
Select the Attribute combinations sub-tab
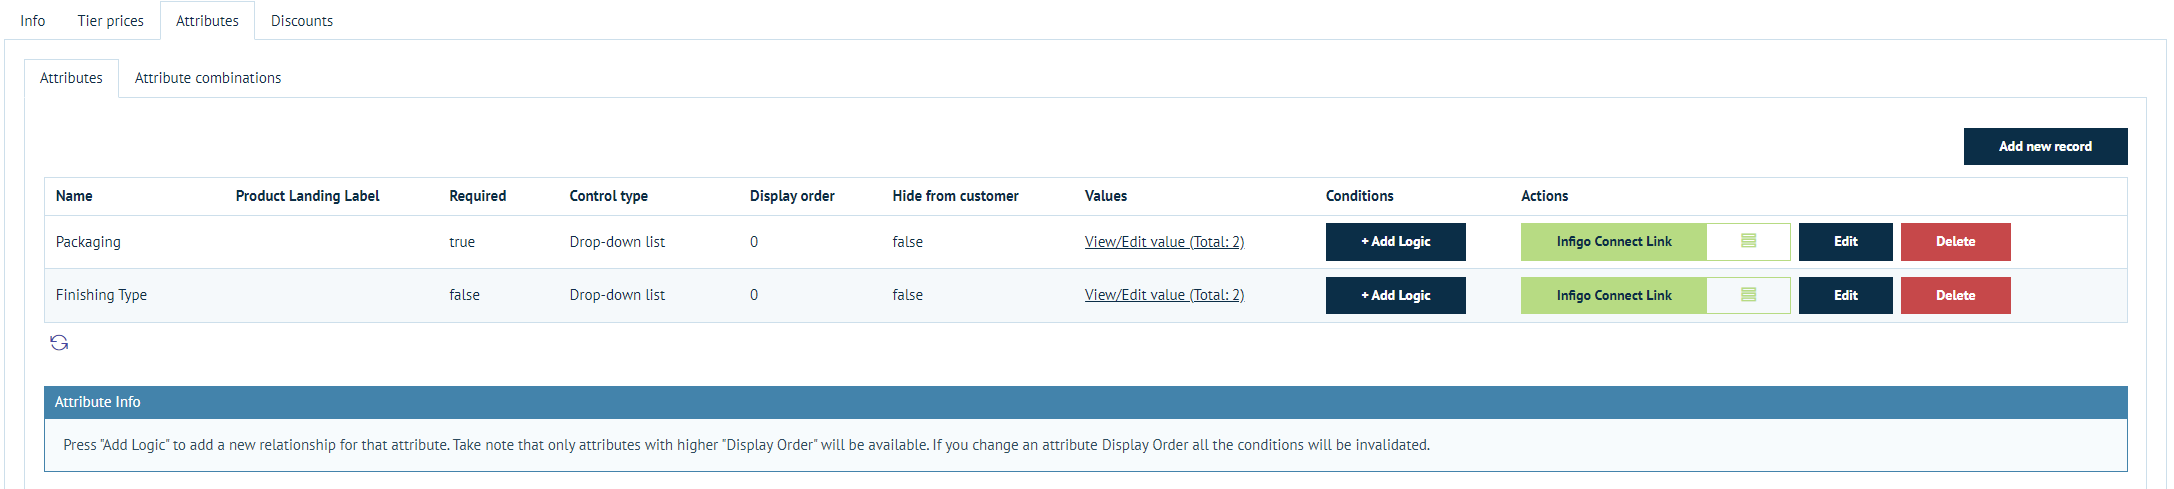pyautogui.click(x=208, y=78)
